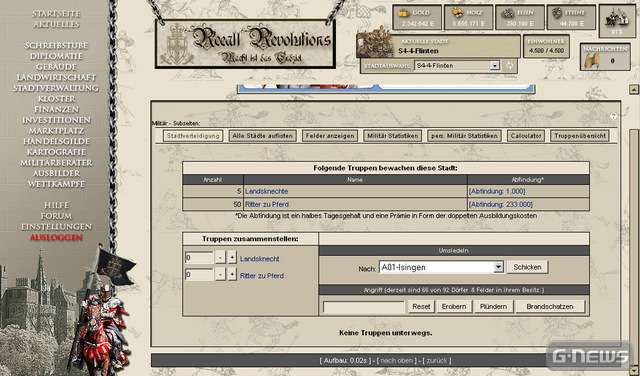
Task: Increase Ritter zu Pferd with plus
Action: click(x=232, y=274)
